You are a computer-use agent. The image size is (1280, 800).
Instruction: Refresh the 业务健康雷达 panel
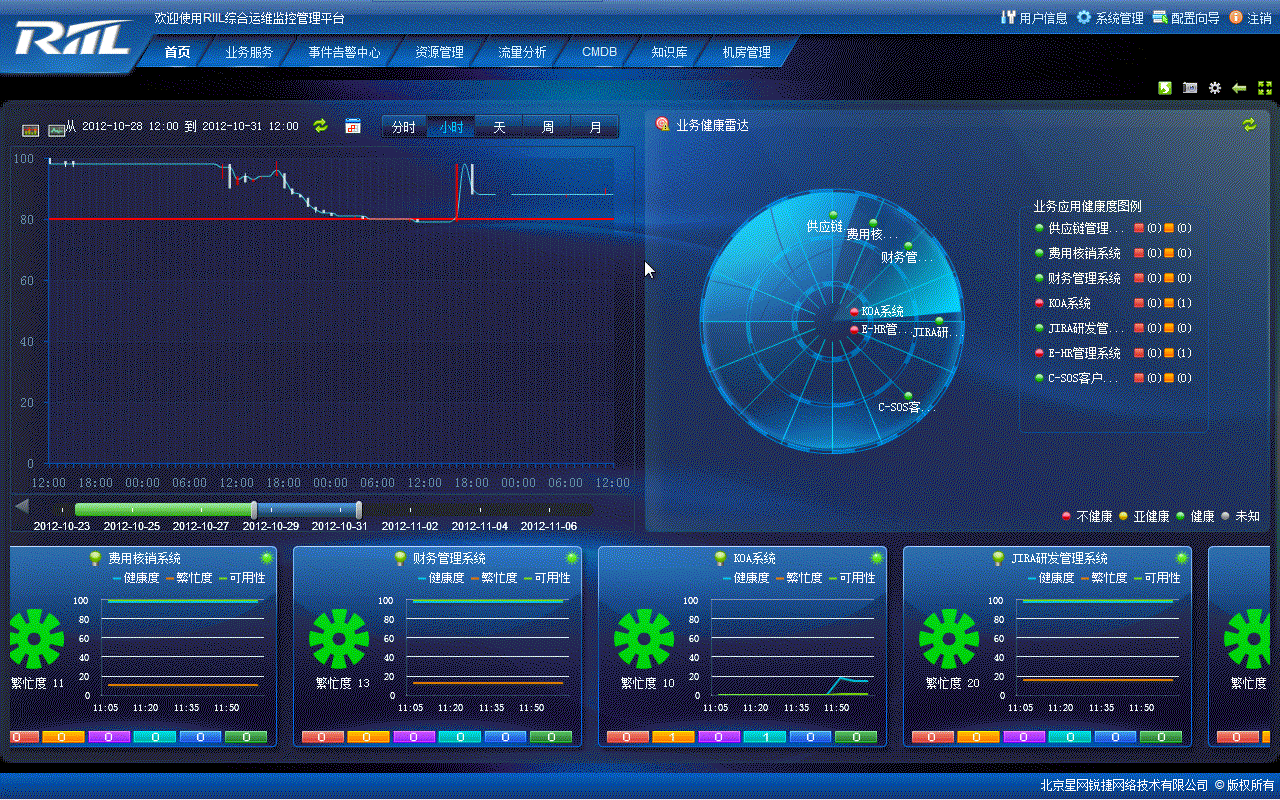[1249, 124]
